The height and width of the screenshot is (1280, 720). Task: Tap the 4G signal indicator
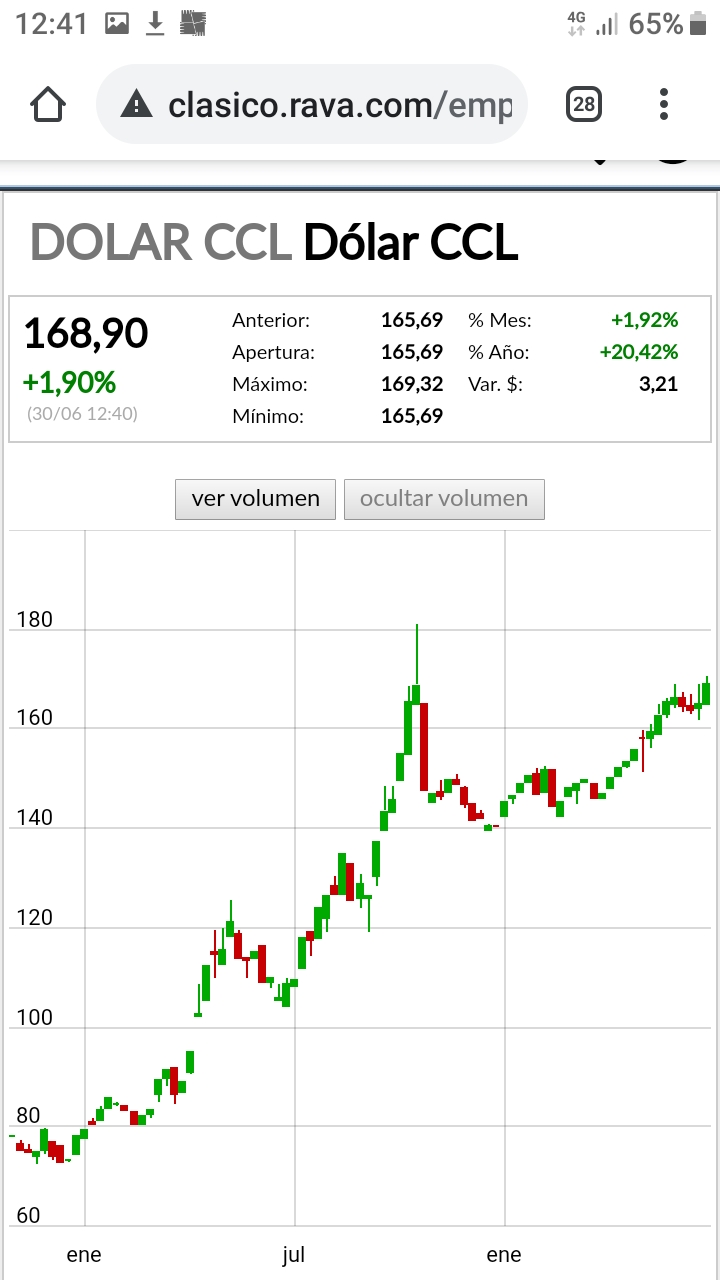point(576,23)
